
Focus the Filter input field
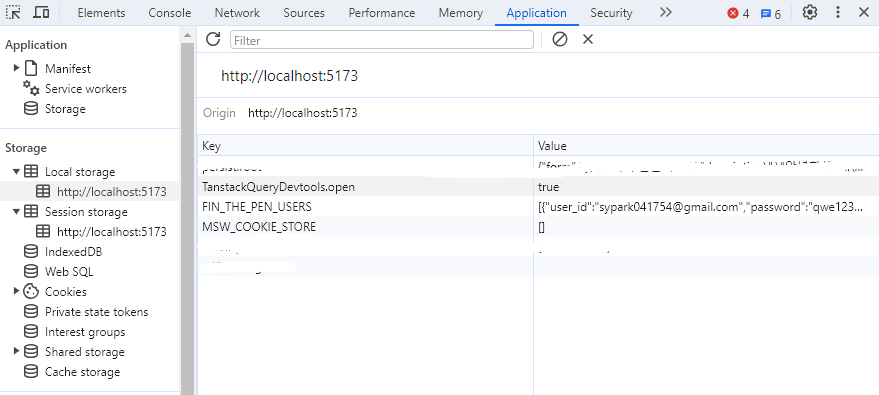(x=382, y=40)
